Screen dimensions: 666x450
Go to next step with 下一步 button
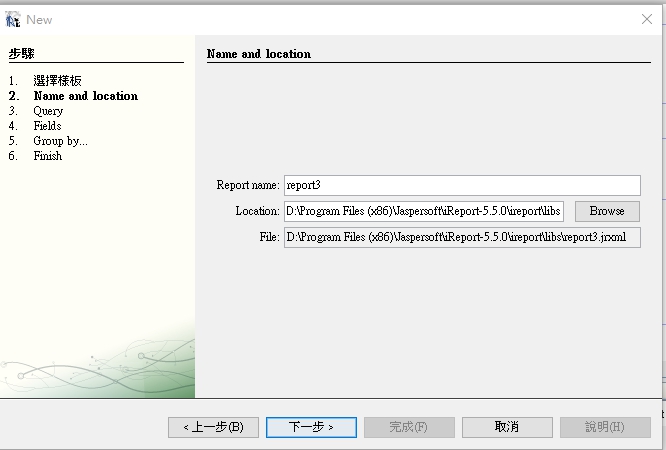click(311, 427)
